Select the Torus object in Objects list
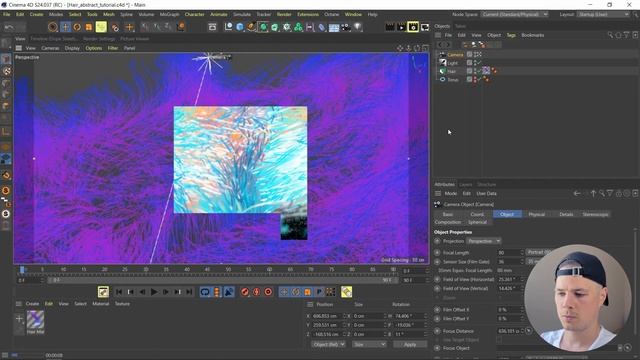 [453, 80]
